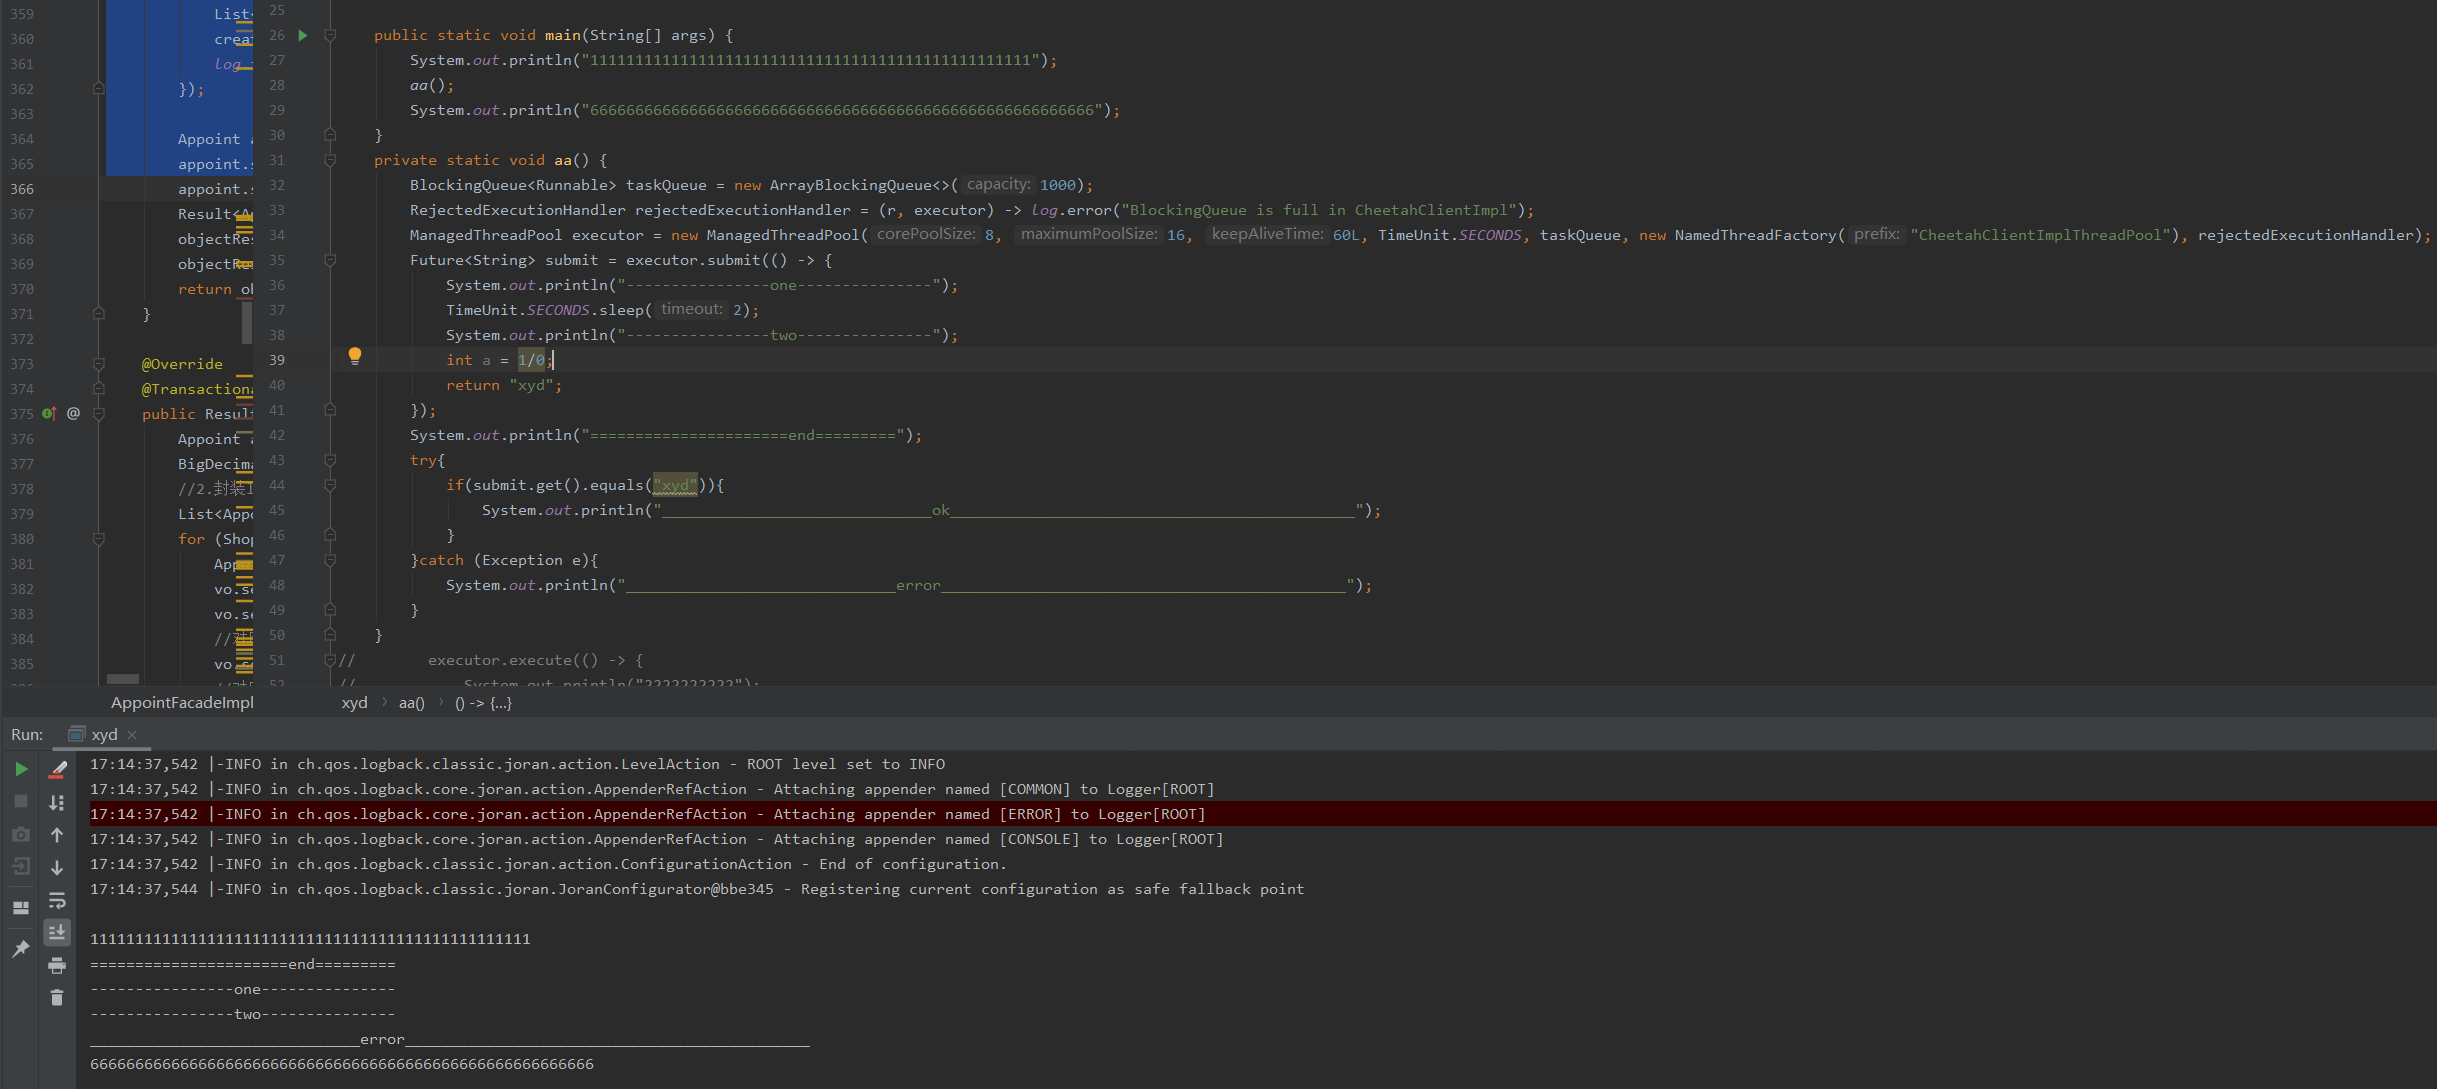Click the red-underlined eraser icon in console
Viewport: 2437px width, 1089px height.
[x=57, y=769]
